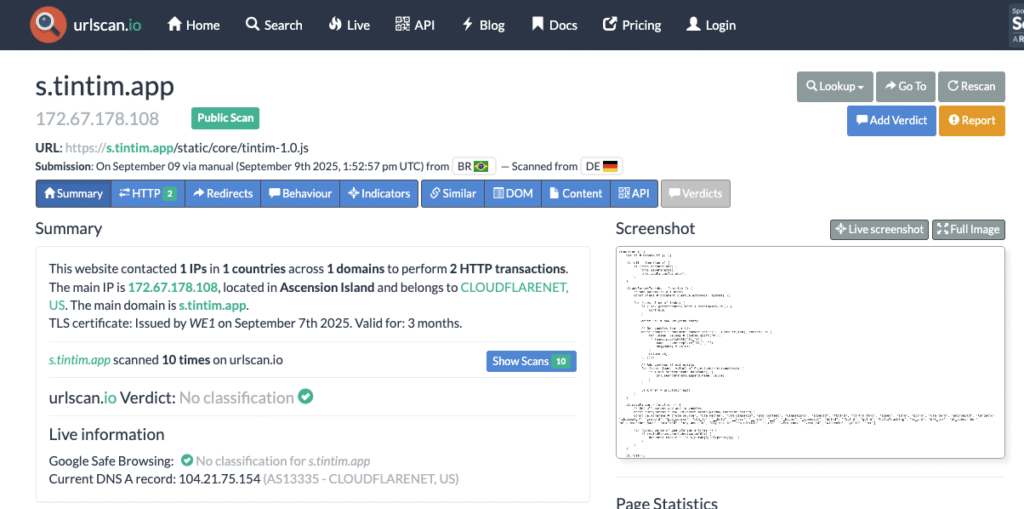Open the Live scans page
Screen dimensions: 1024x509
347,25
